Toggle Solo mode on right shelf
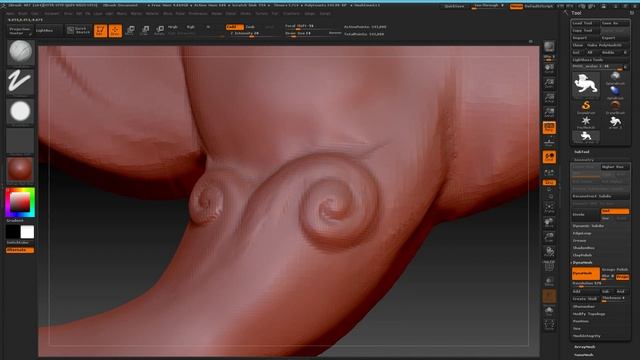This screenshot has width=640, height=360. tap(549, 311)
